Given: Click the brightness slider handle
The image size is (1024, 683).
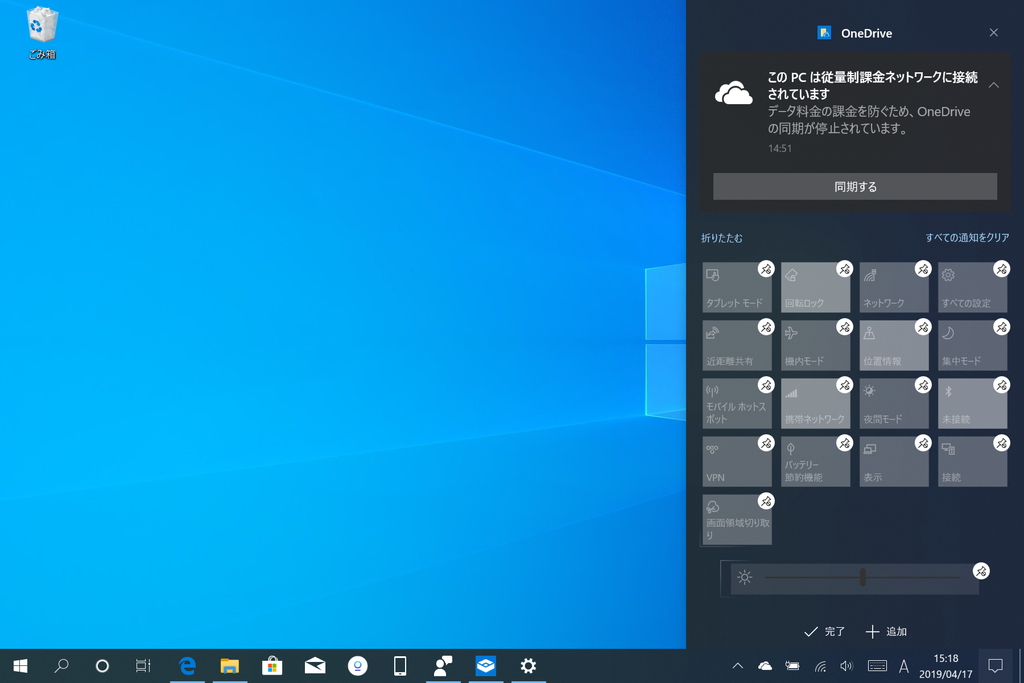Looking at the screenshot, I should pyautogui.click(x=863, y=577).
